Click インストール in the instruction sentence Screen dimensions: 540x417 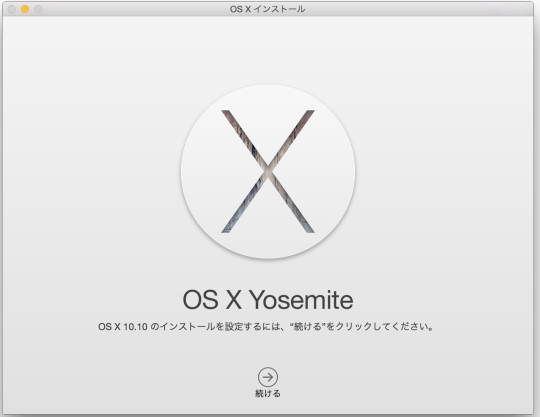(188, 326)
